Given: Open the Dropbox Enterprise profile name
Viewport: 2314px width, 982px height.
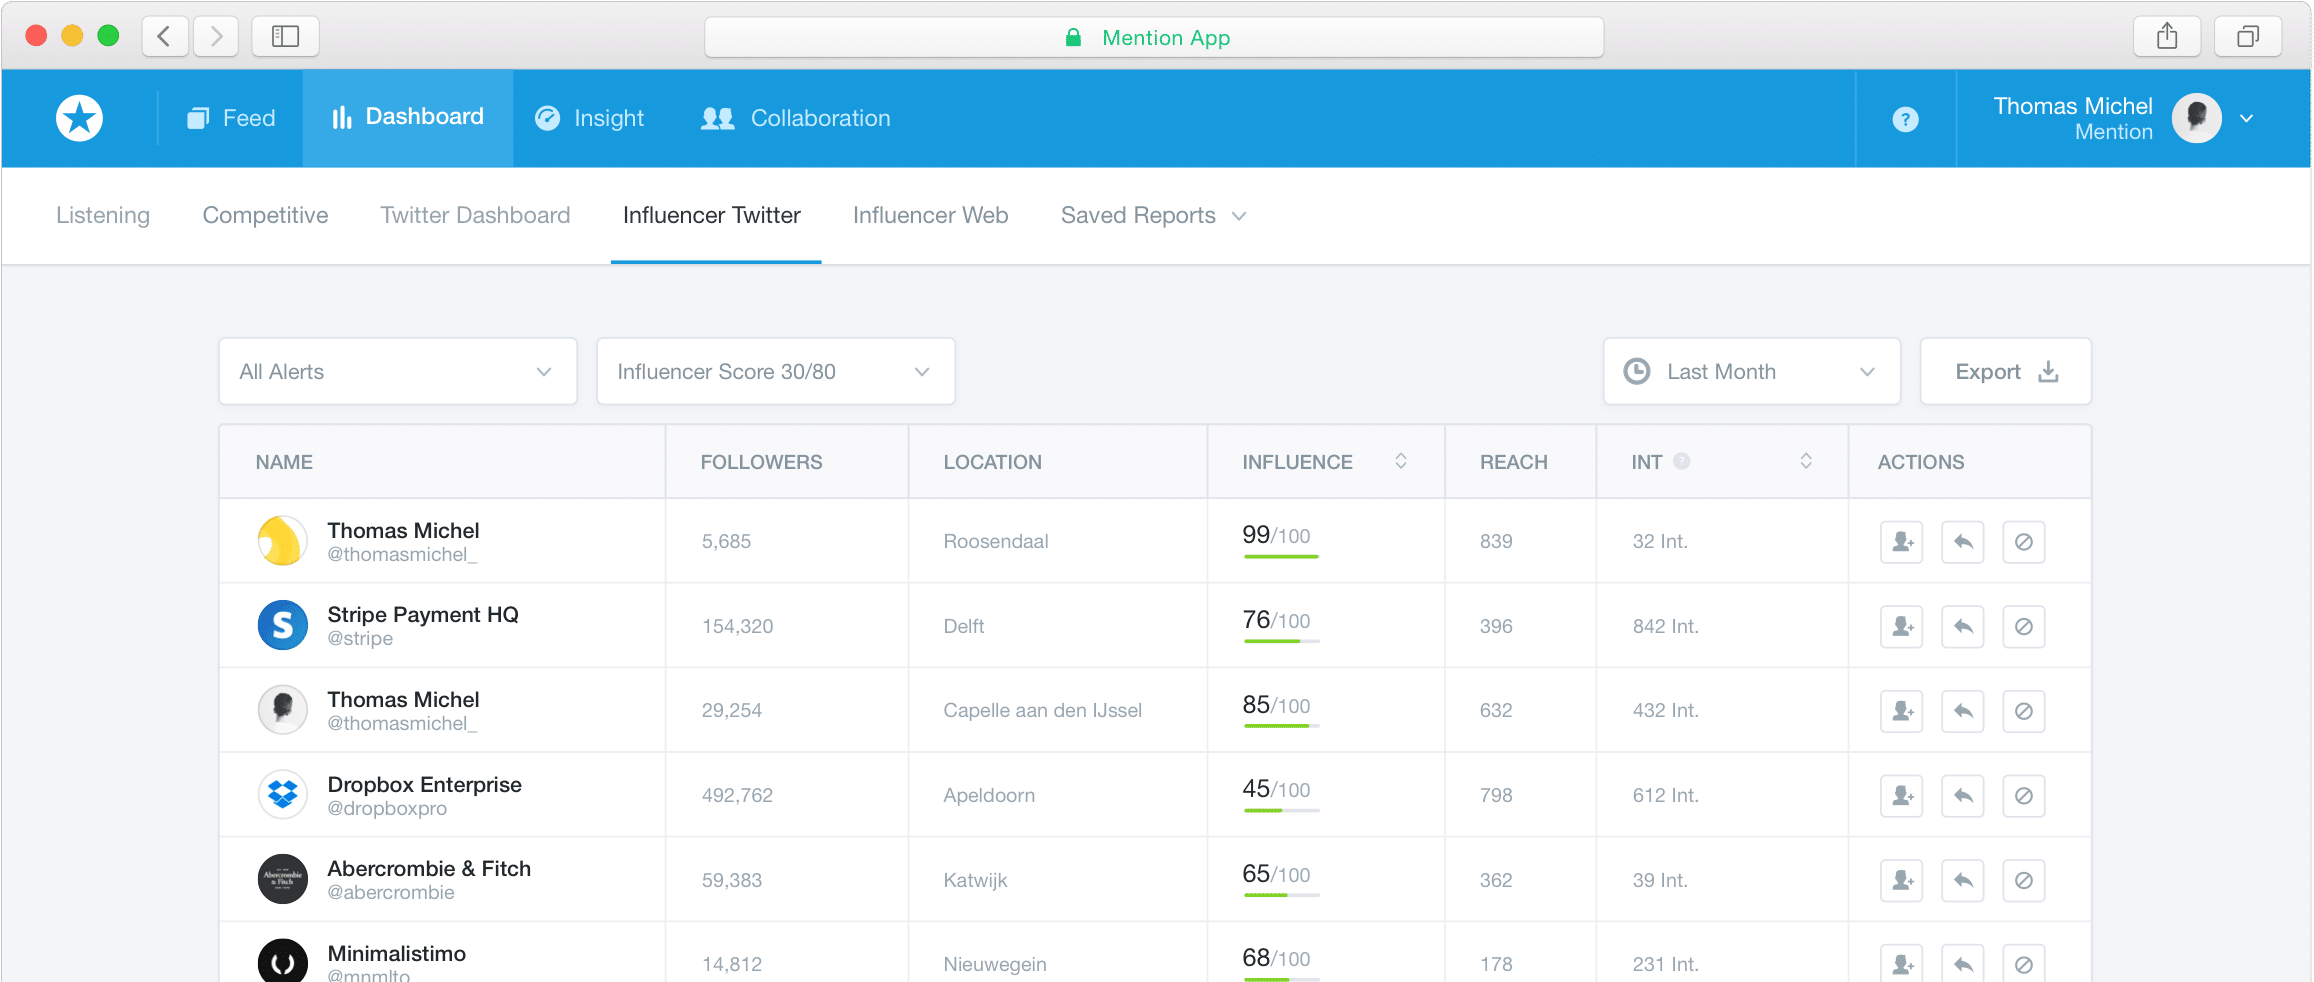Looking at the screenshot, I should point(424,784).
